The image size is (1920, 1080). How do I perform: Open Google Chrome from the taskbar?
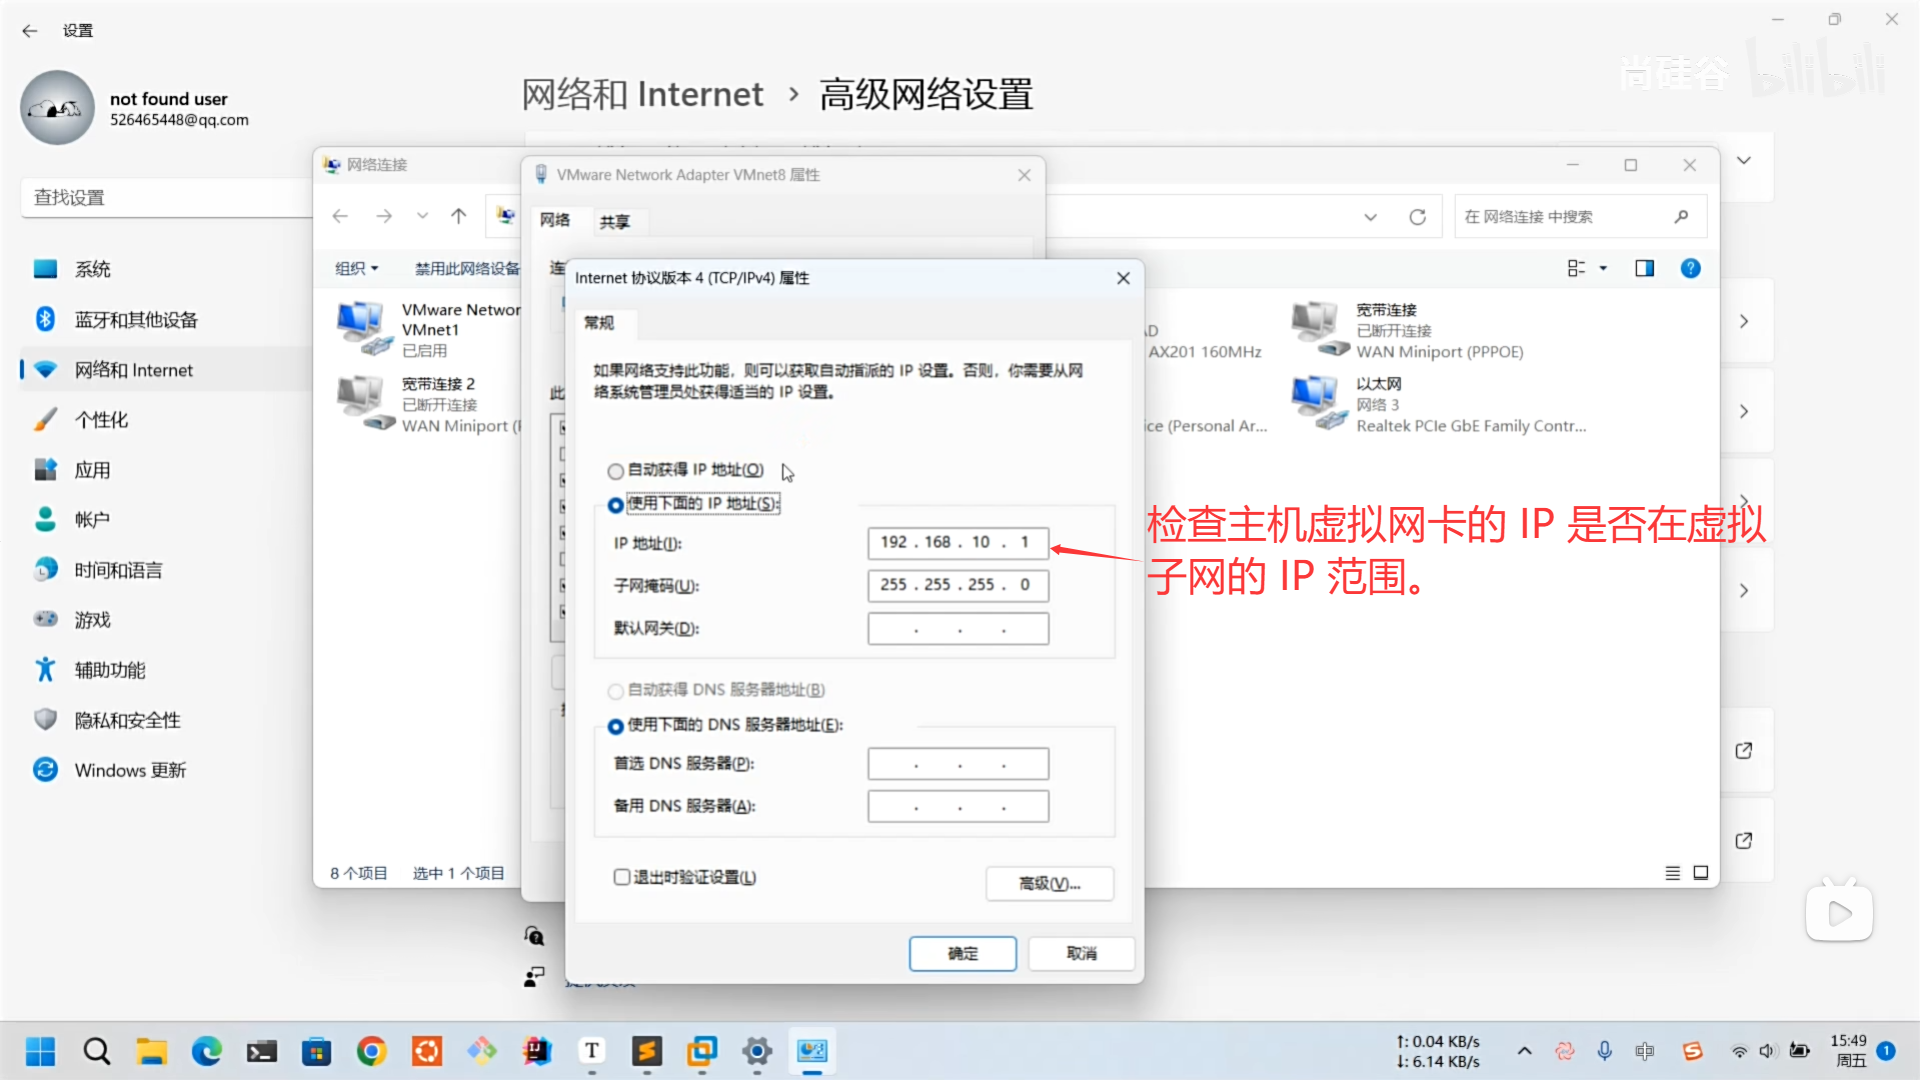(371, 1051)
